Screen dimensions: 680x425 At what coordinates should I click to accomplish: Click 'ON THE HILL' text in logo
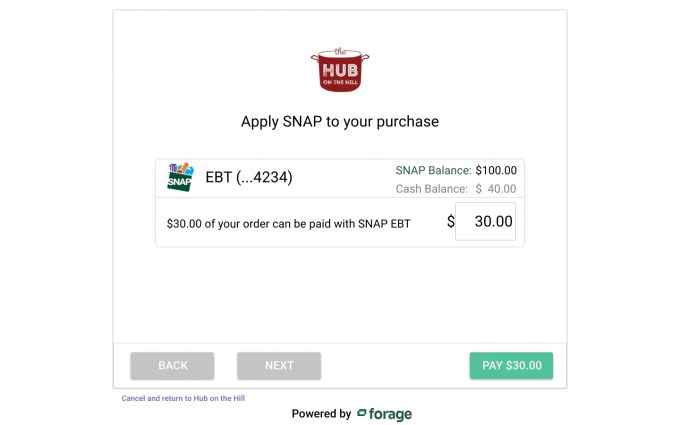(x=340, y=83)
